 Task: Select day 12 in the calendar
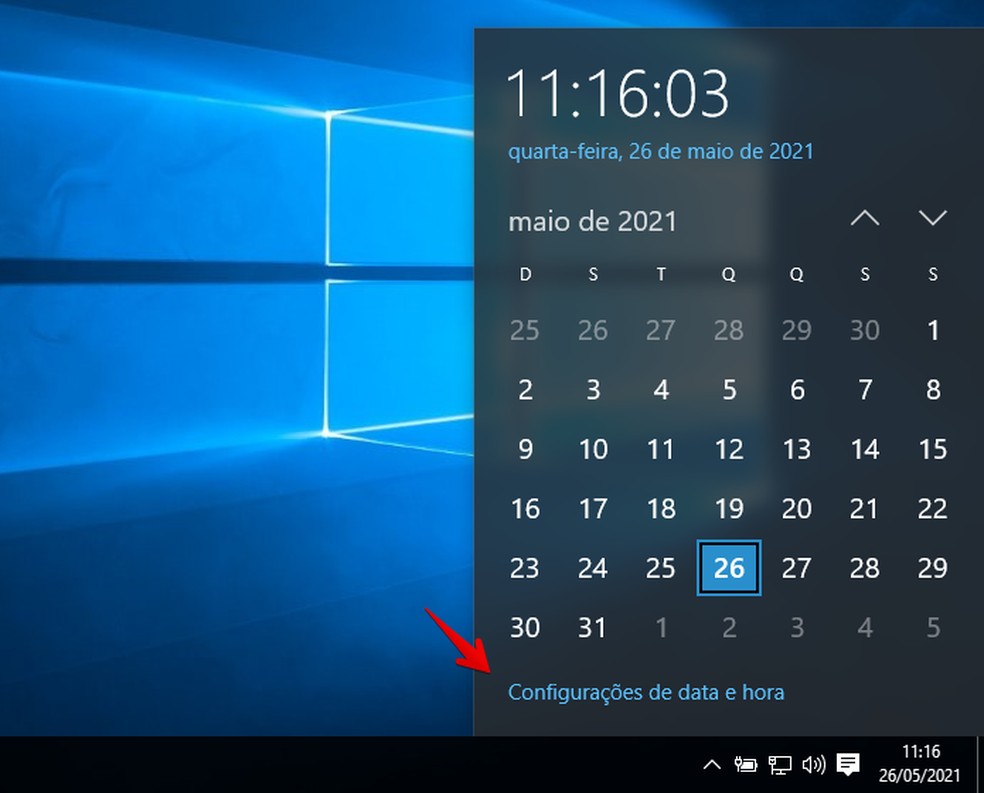click(x=729, y=449)
